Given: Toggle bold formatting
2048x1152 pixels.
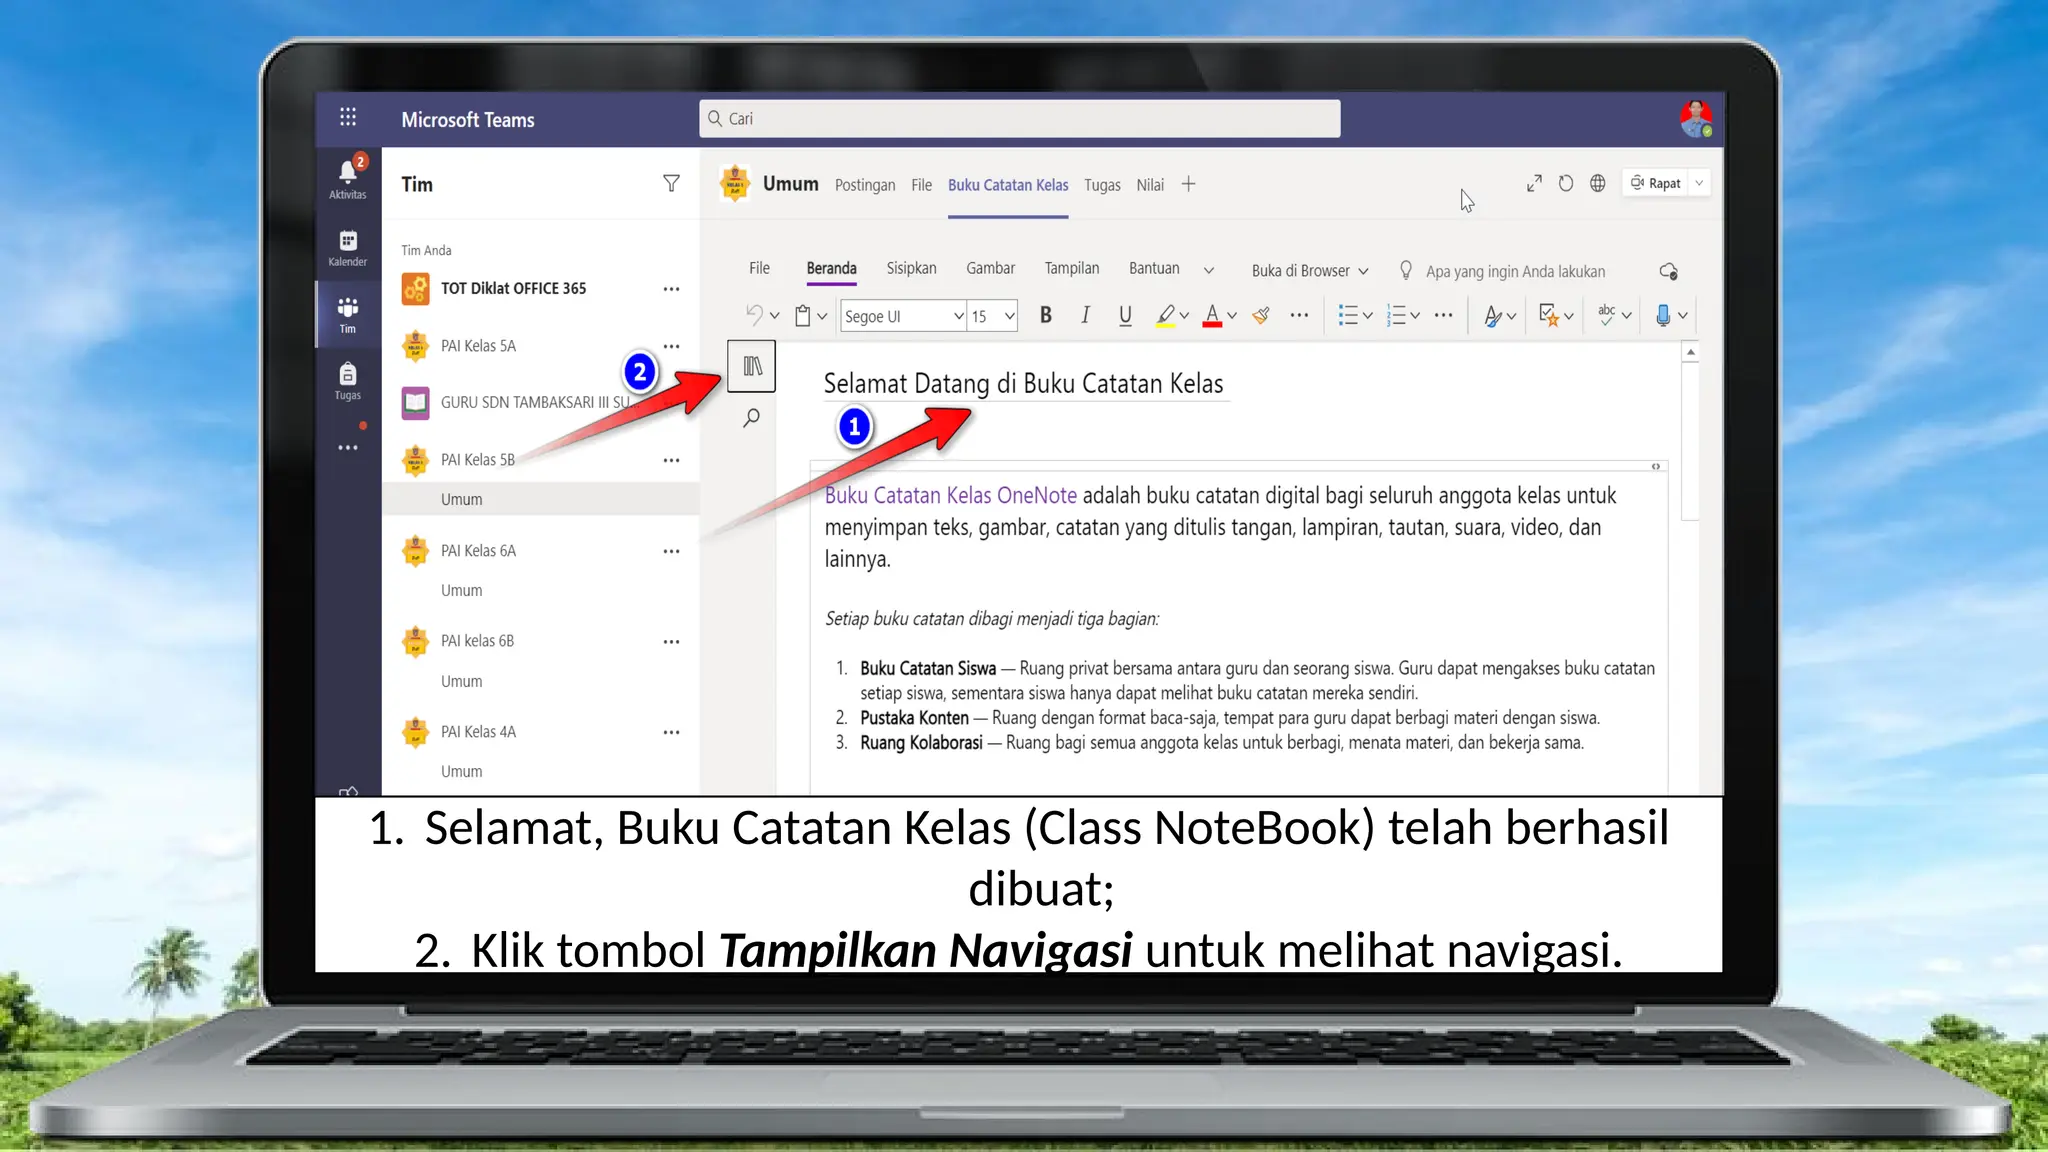Looking at the screenshot, I should (x=1046, y=315).
